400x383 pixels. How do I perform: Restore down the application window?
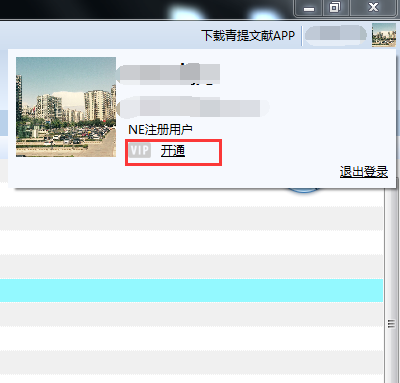tap(335, 8)
